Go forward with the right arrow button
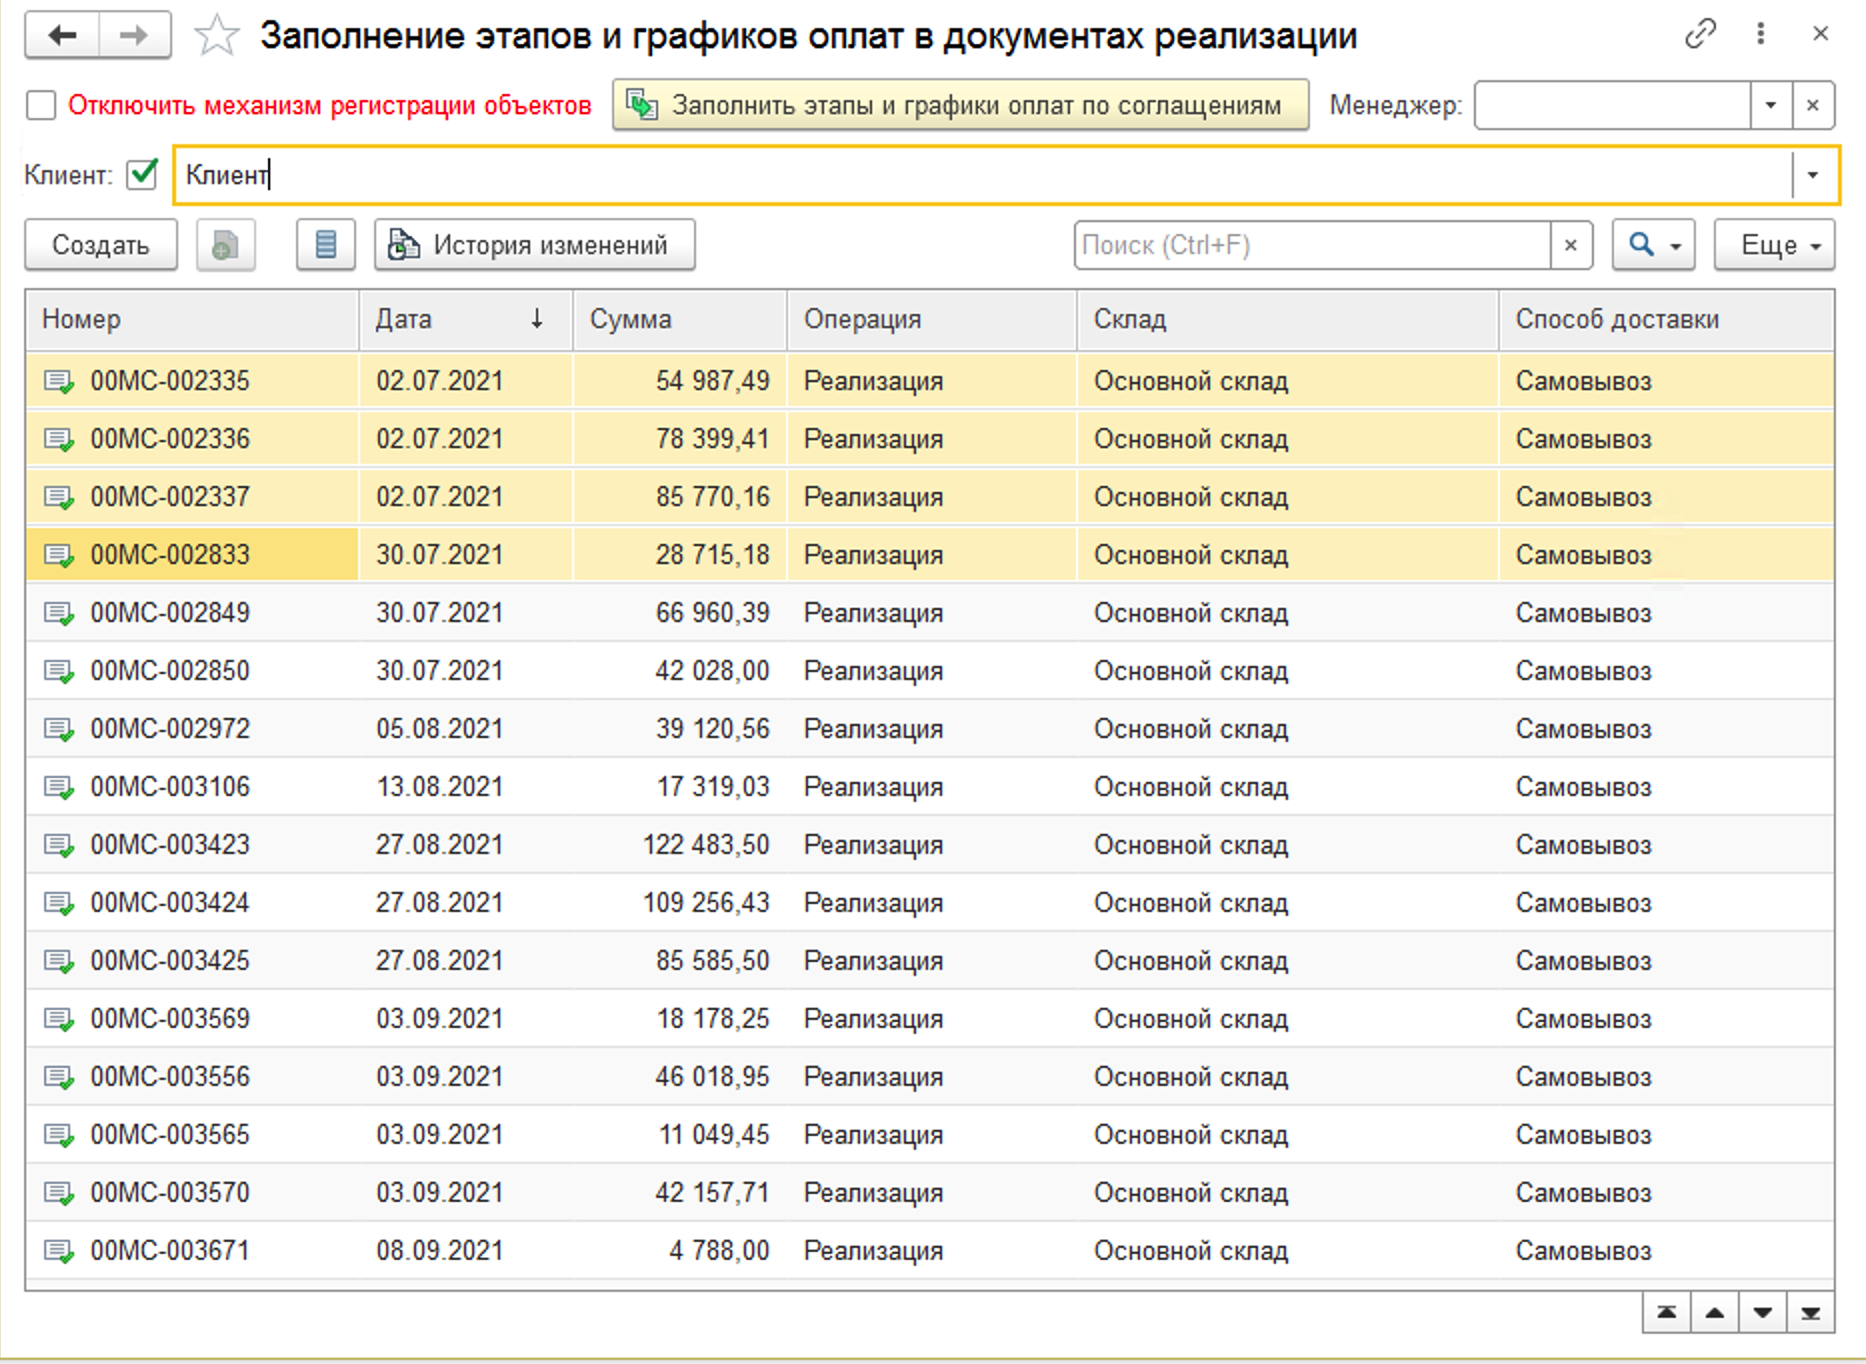The height and width of the screenshot is (1364, 1866). point(134,36)
